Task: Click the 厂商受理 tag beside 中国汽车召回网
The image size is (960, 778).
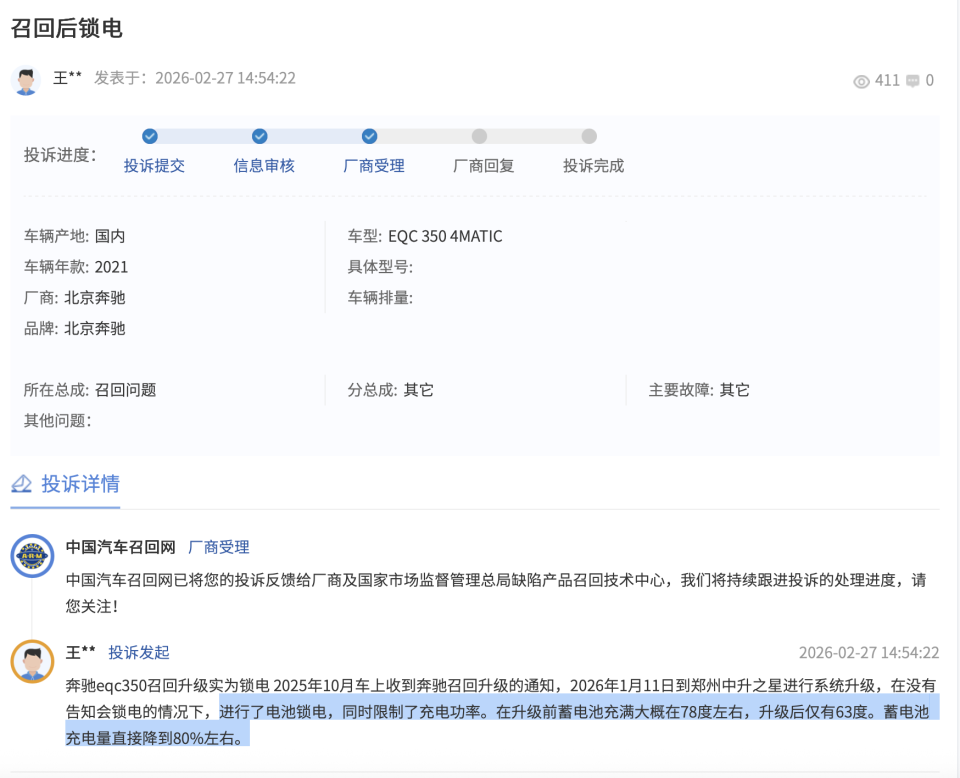Action: [x=219, y=547]
